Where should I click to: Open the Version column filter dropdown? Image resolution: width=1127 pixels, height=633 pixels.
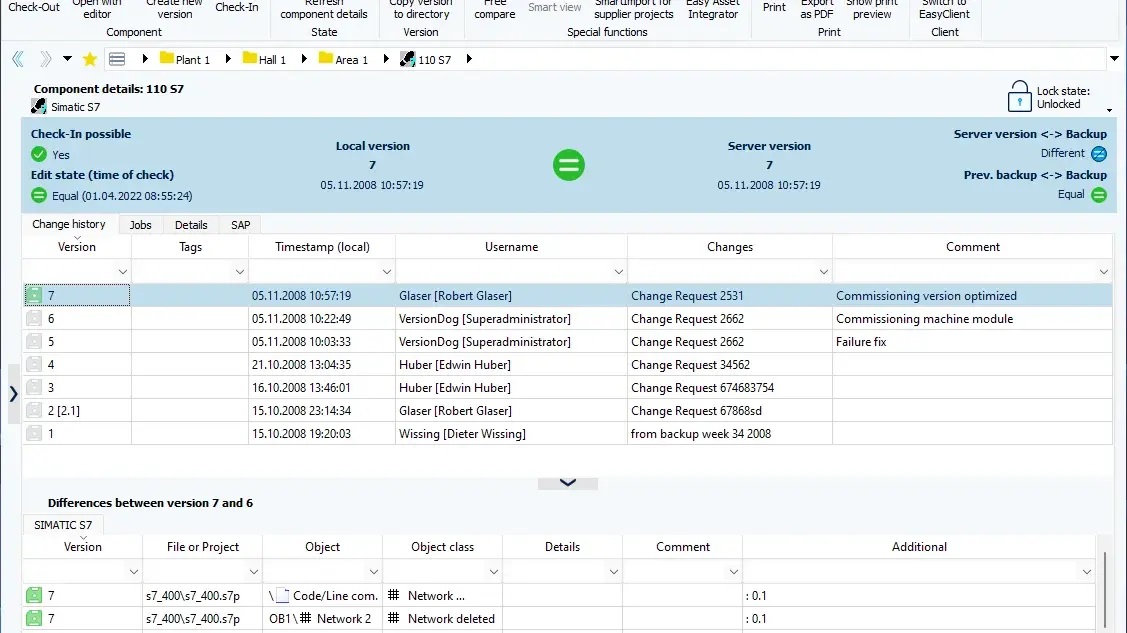pos(123,272)
